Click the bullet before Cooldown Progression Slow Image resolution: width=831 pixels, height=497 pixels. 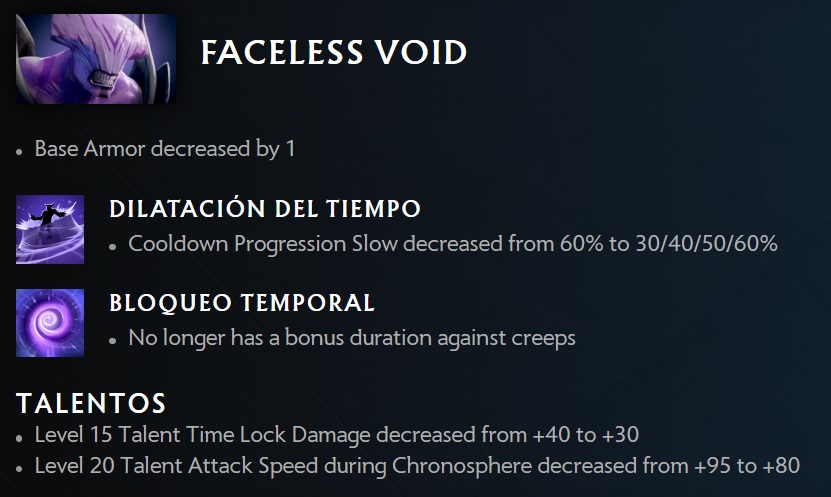tap(115, 246)
